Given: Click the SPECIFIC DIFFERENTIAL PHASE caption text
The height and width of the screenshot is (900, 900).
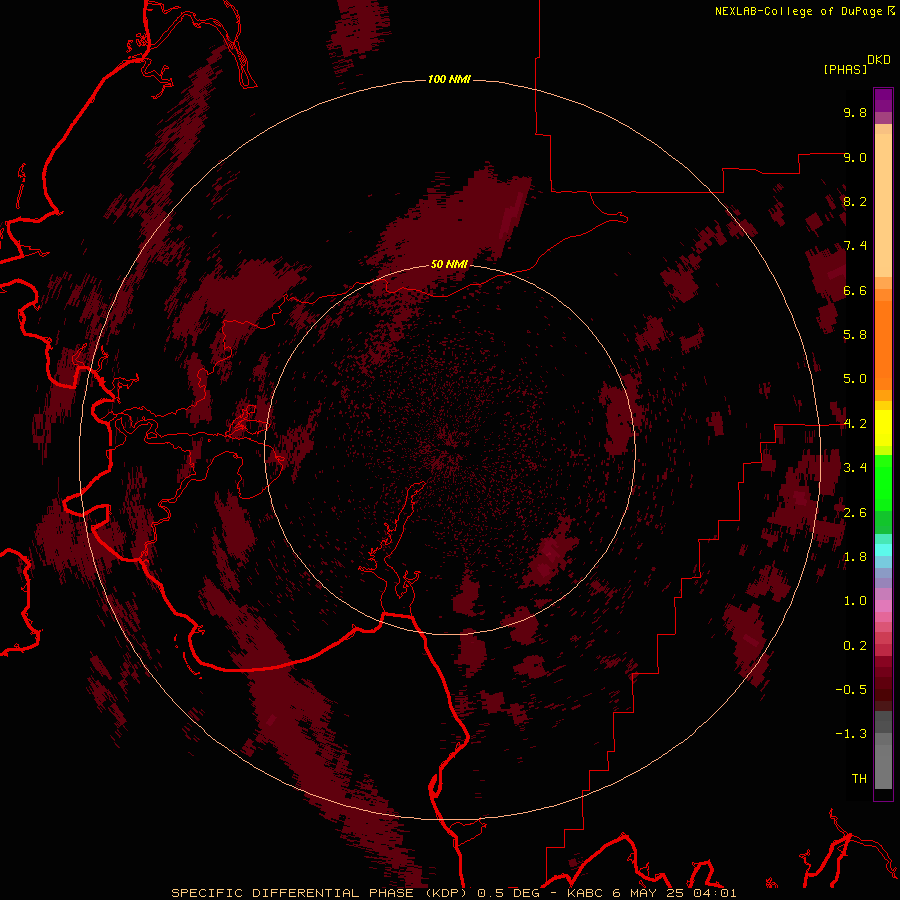Looking at the screenshot, I should click(292, 893).
